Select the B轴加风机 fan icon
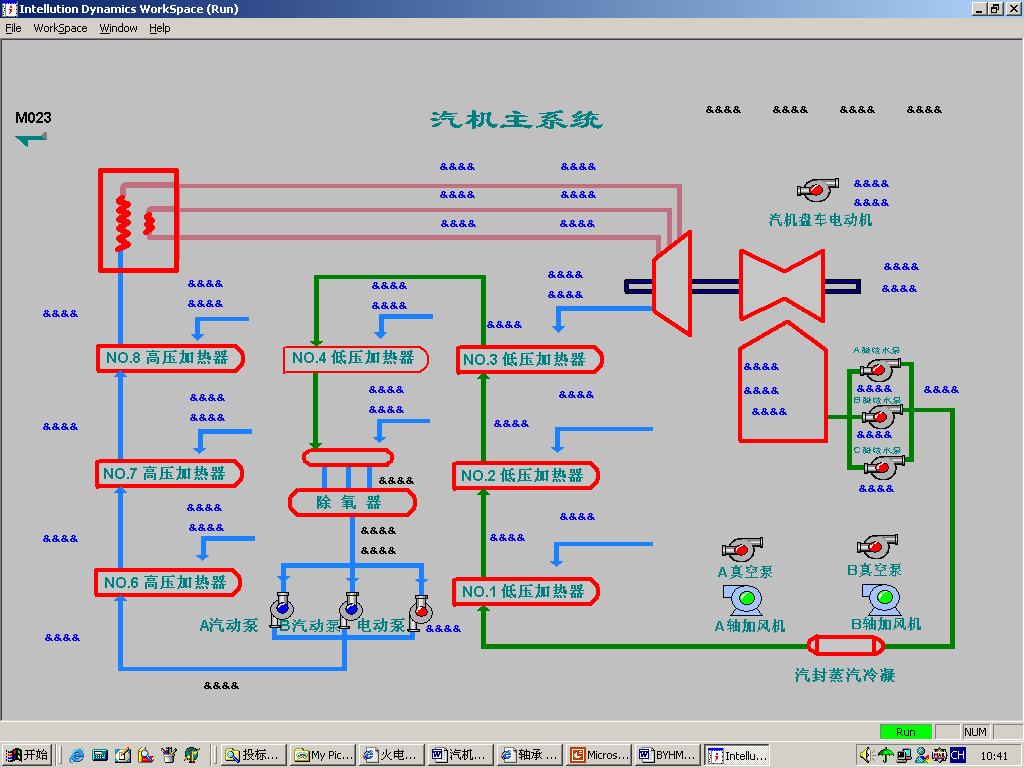The height and width of the screenshot is (768, 1024). click(x=882, y=598)
